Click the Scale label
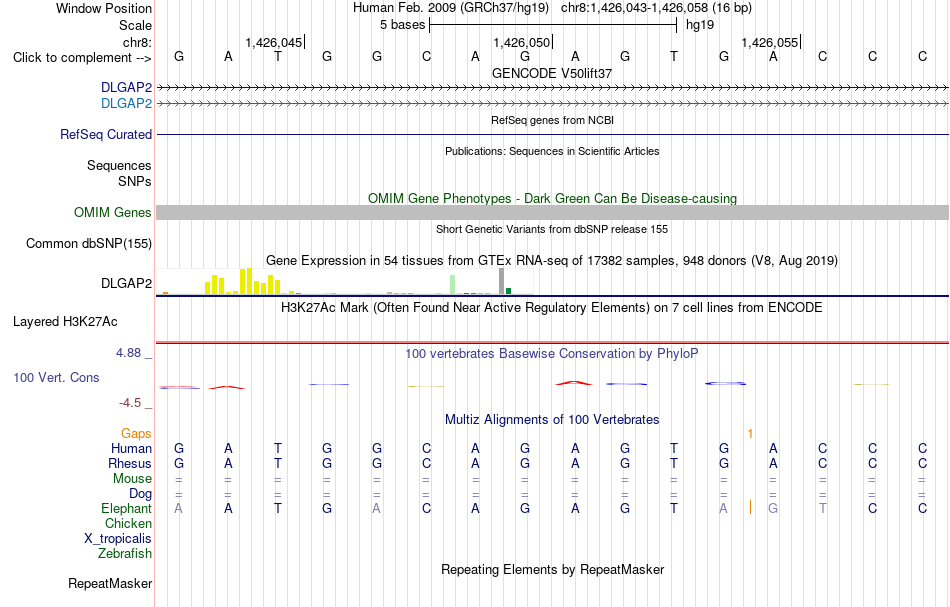This screenshot has width=950, height=607. click(135, 25)
